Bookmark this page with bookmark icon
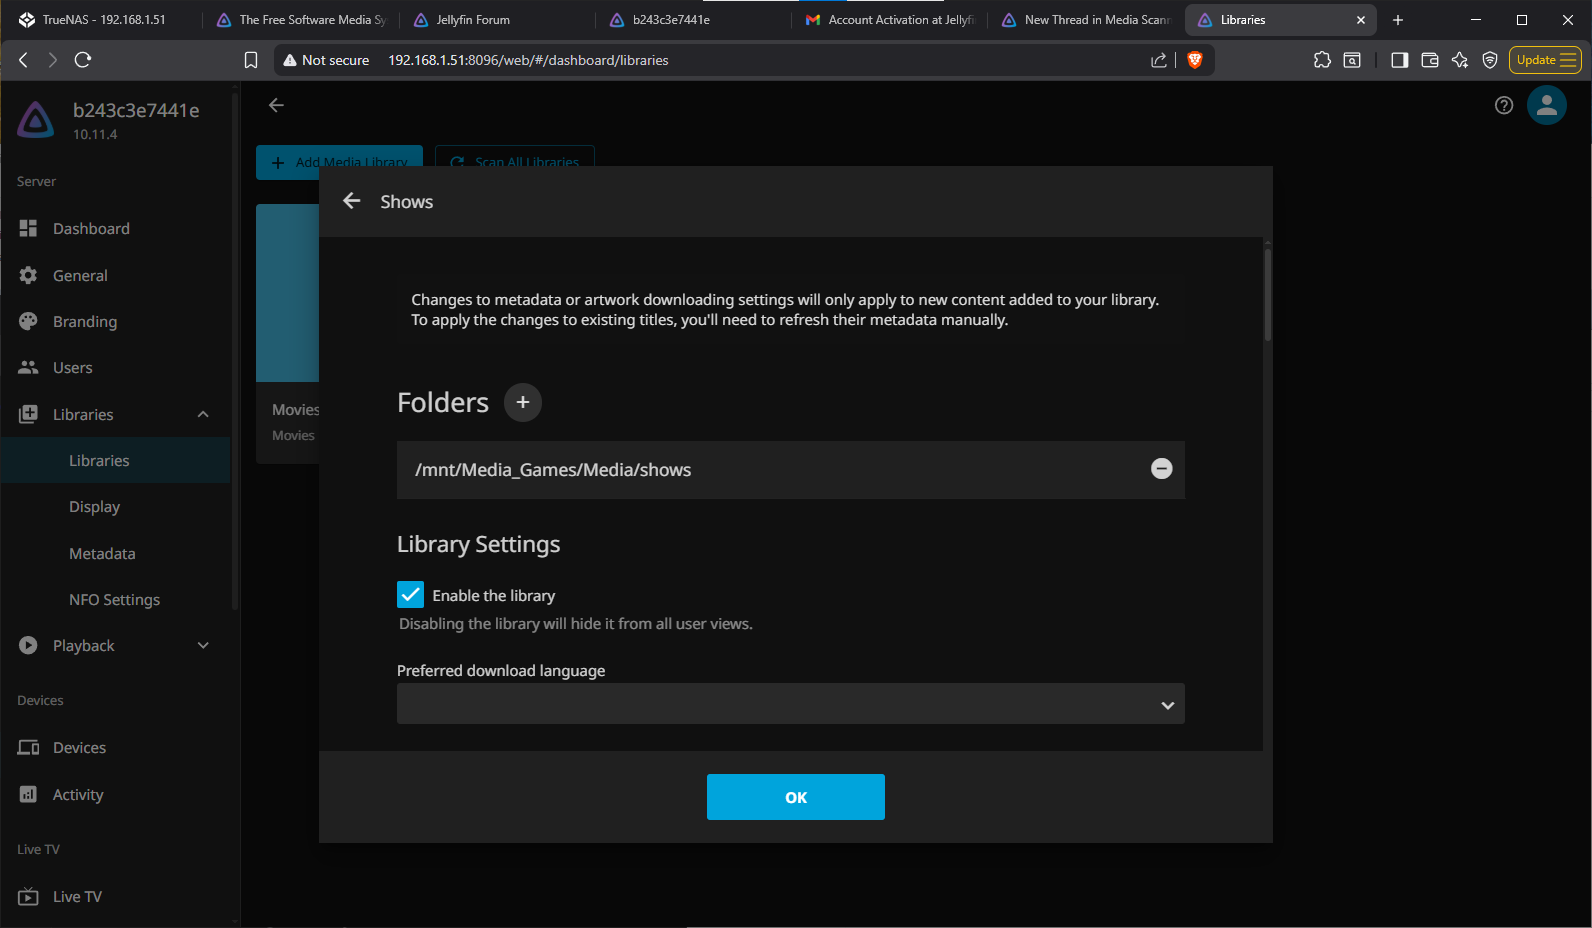The image size is (1592, 928). (x=251, y=60)
